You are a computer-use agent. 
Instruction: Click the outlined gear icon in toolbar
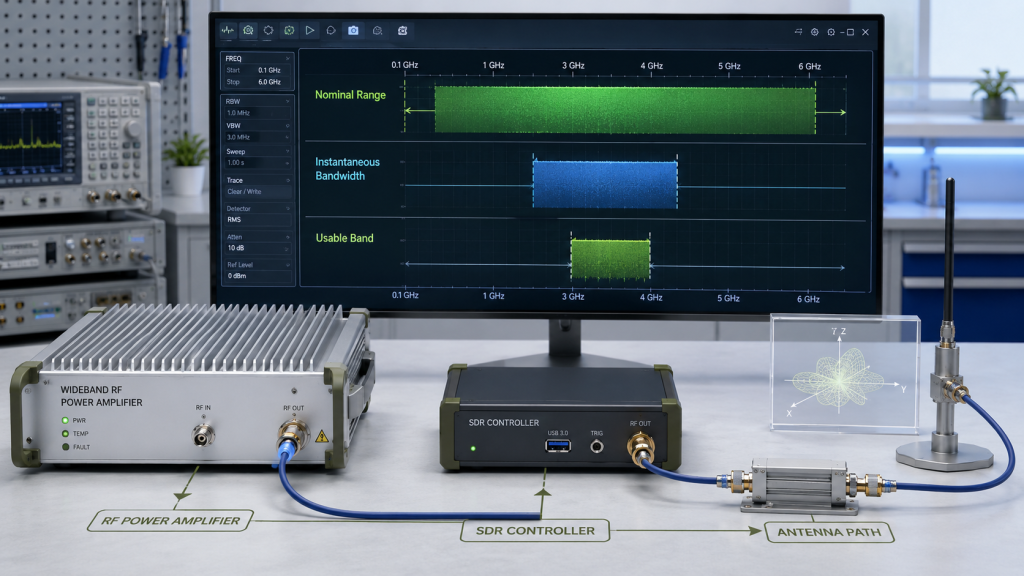[x=268, y=30]
